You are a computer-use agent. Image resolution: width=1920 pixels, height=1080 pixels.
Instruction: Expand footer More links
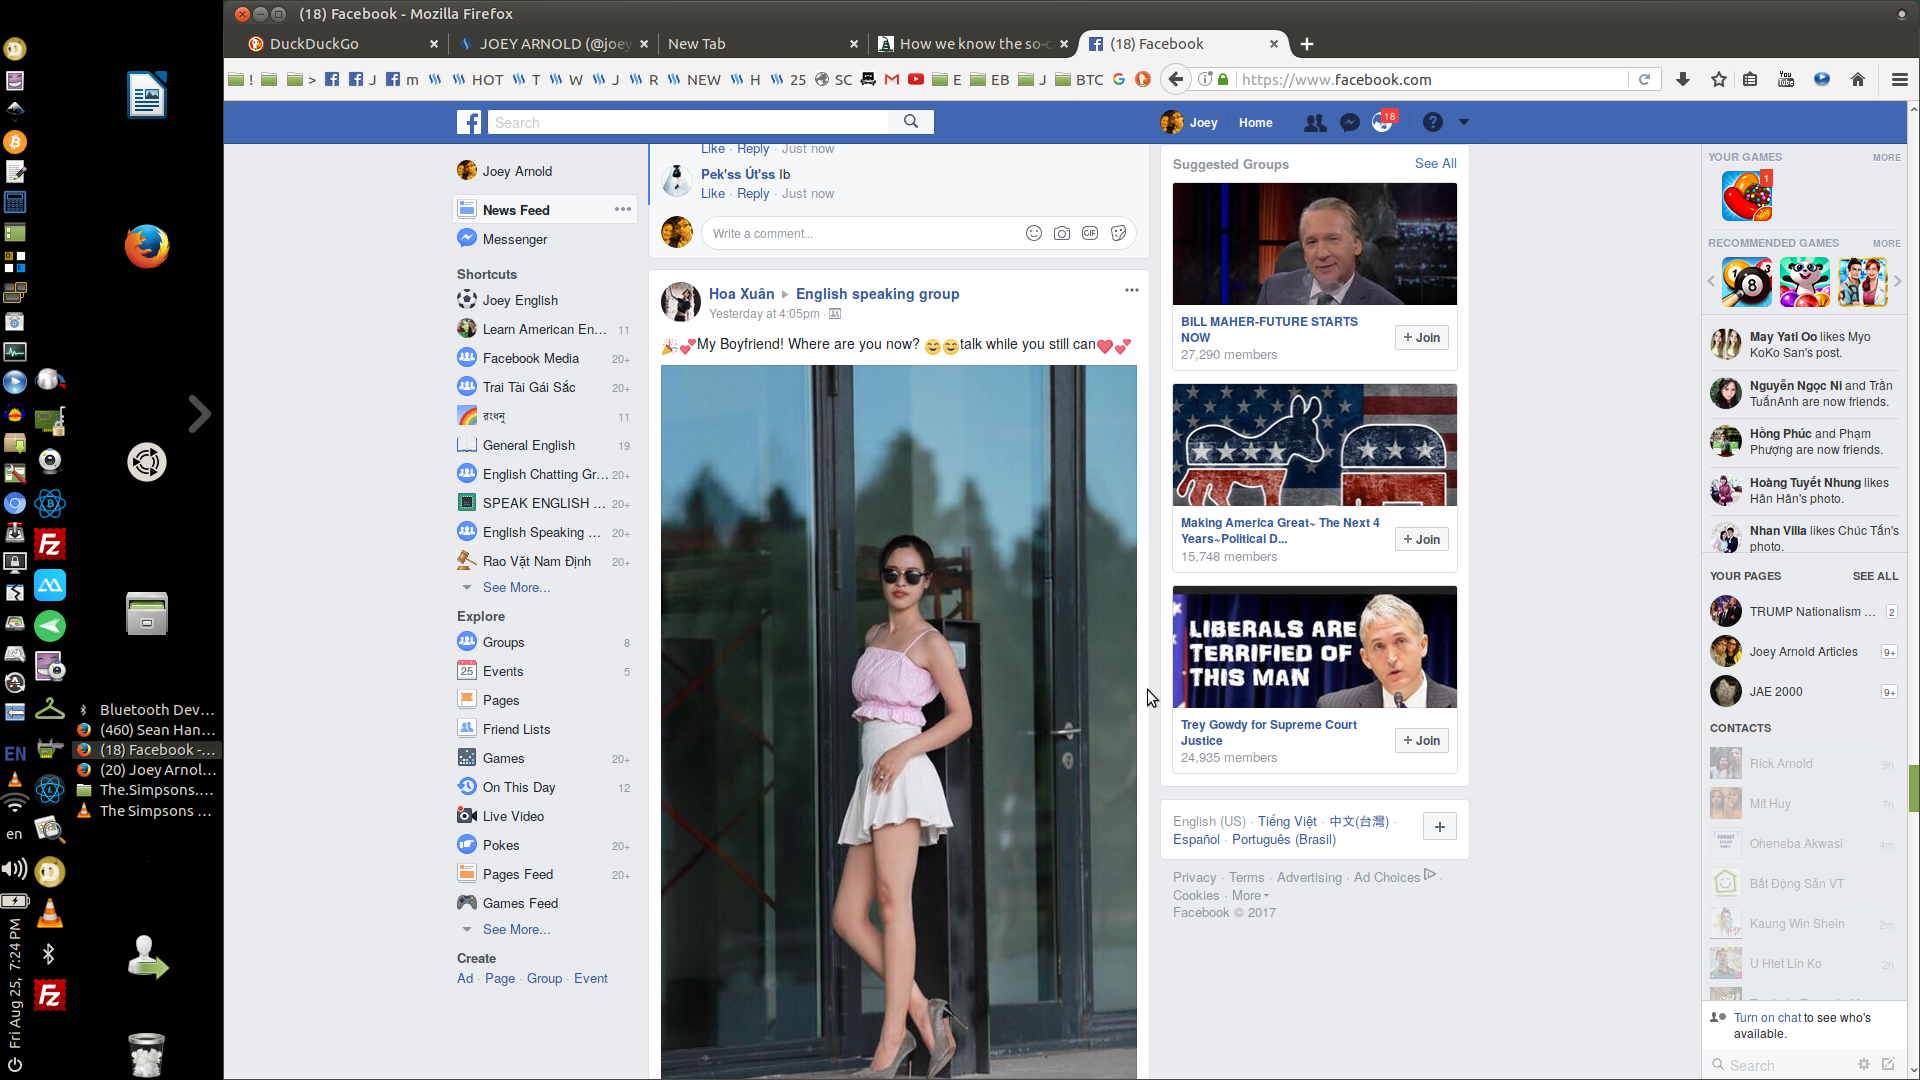(1250, 895)
